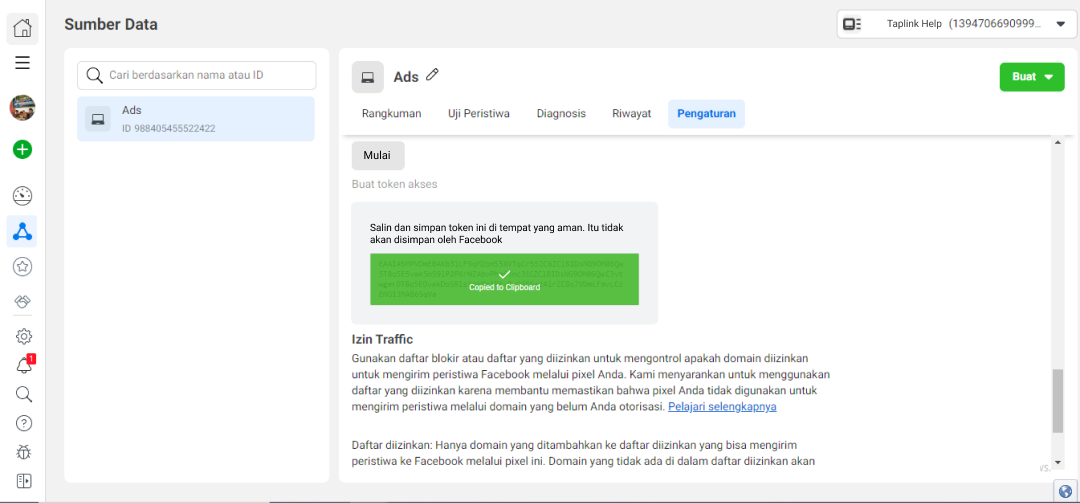
Task: Open the star custom conversions icon
Action: [23, 267]
